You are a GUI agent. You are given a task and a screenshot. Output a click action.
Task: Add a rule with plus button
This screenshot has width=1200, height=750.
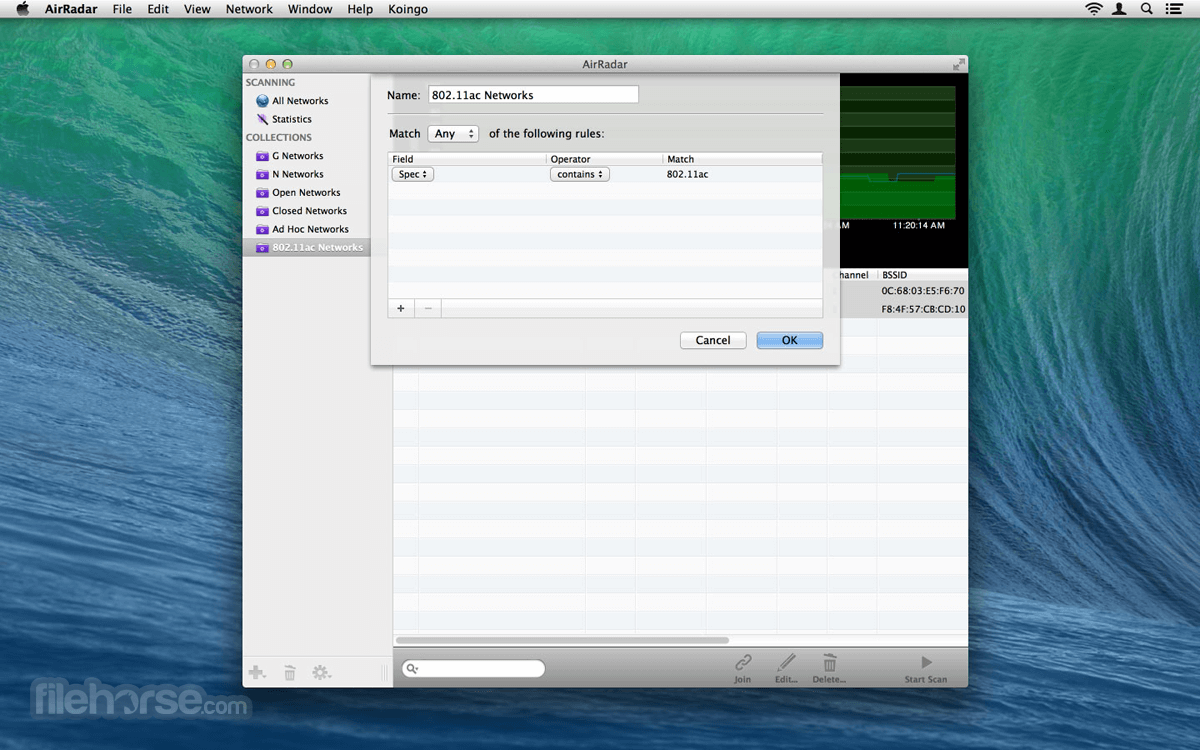(401, 308)
